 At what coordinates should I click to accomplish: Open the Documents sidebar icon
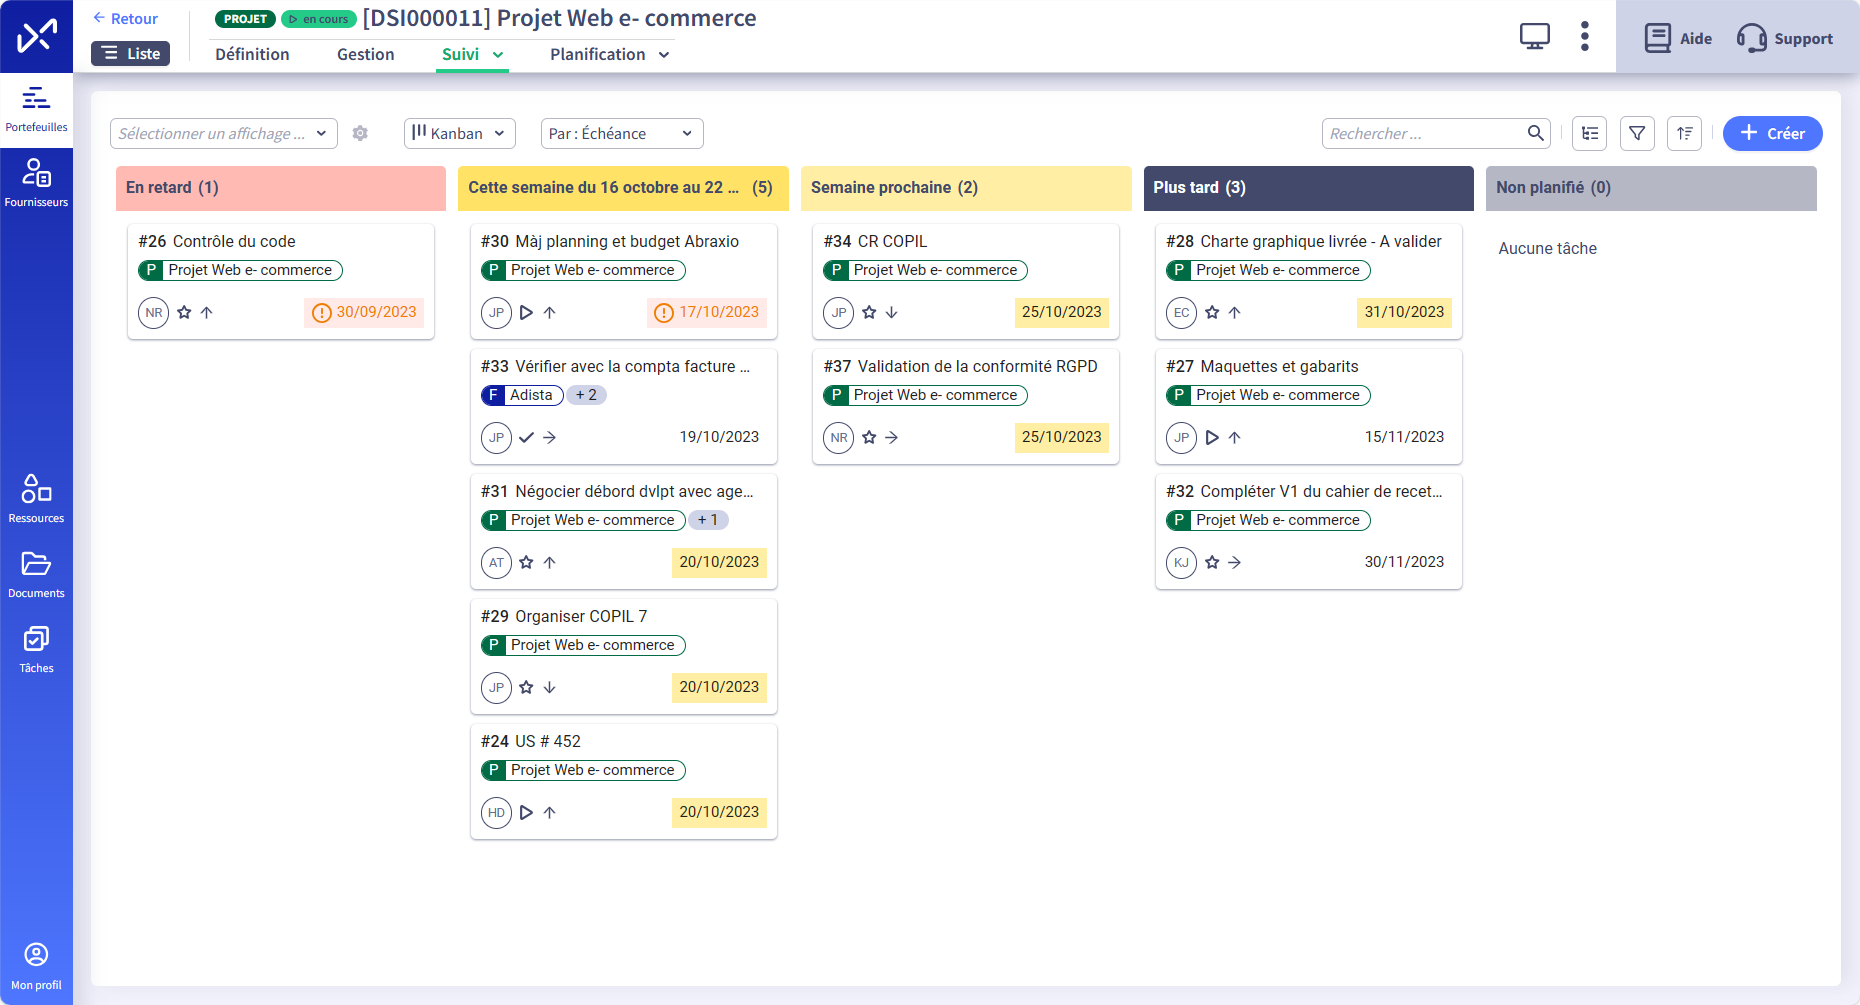tap(36, 575)
